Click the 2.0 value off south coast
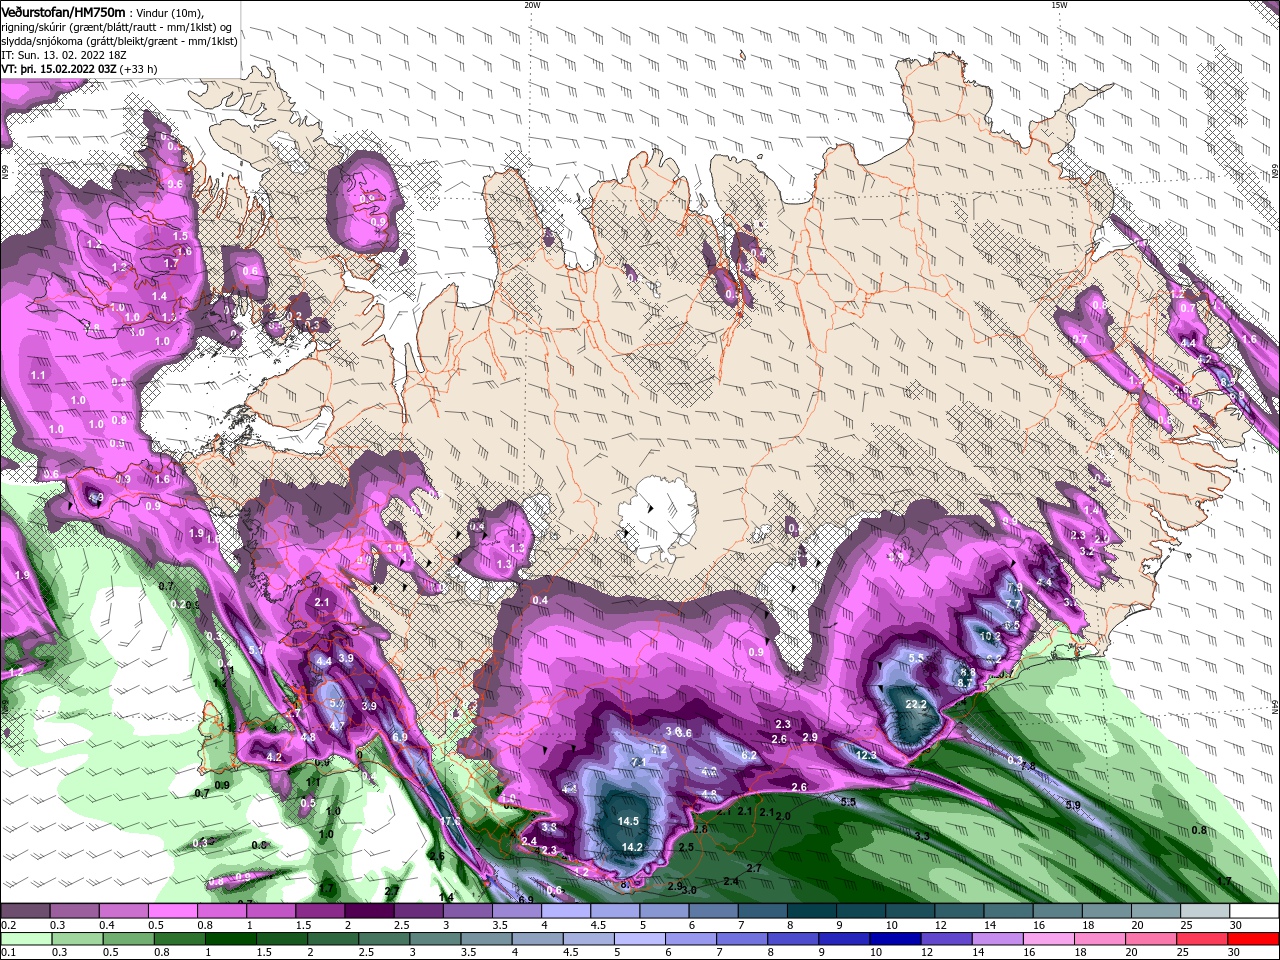 point(782,816)
